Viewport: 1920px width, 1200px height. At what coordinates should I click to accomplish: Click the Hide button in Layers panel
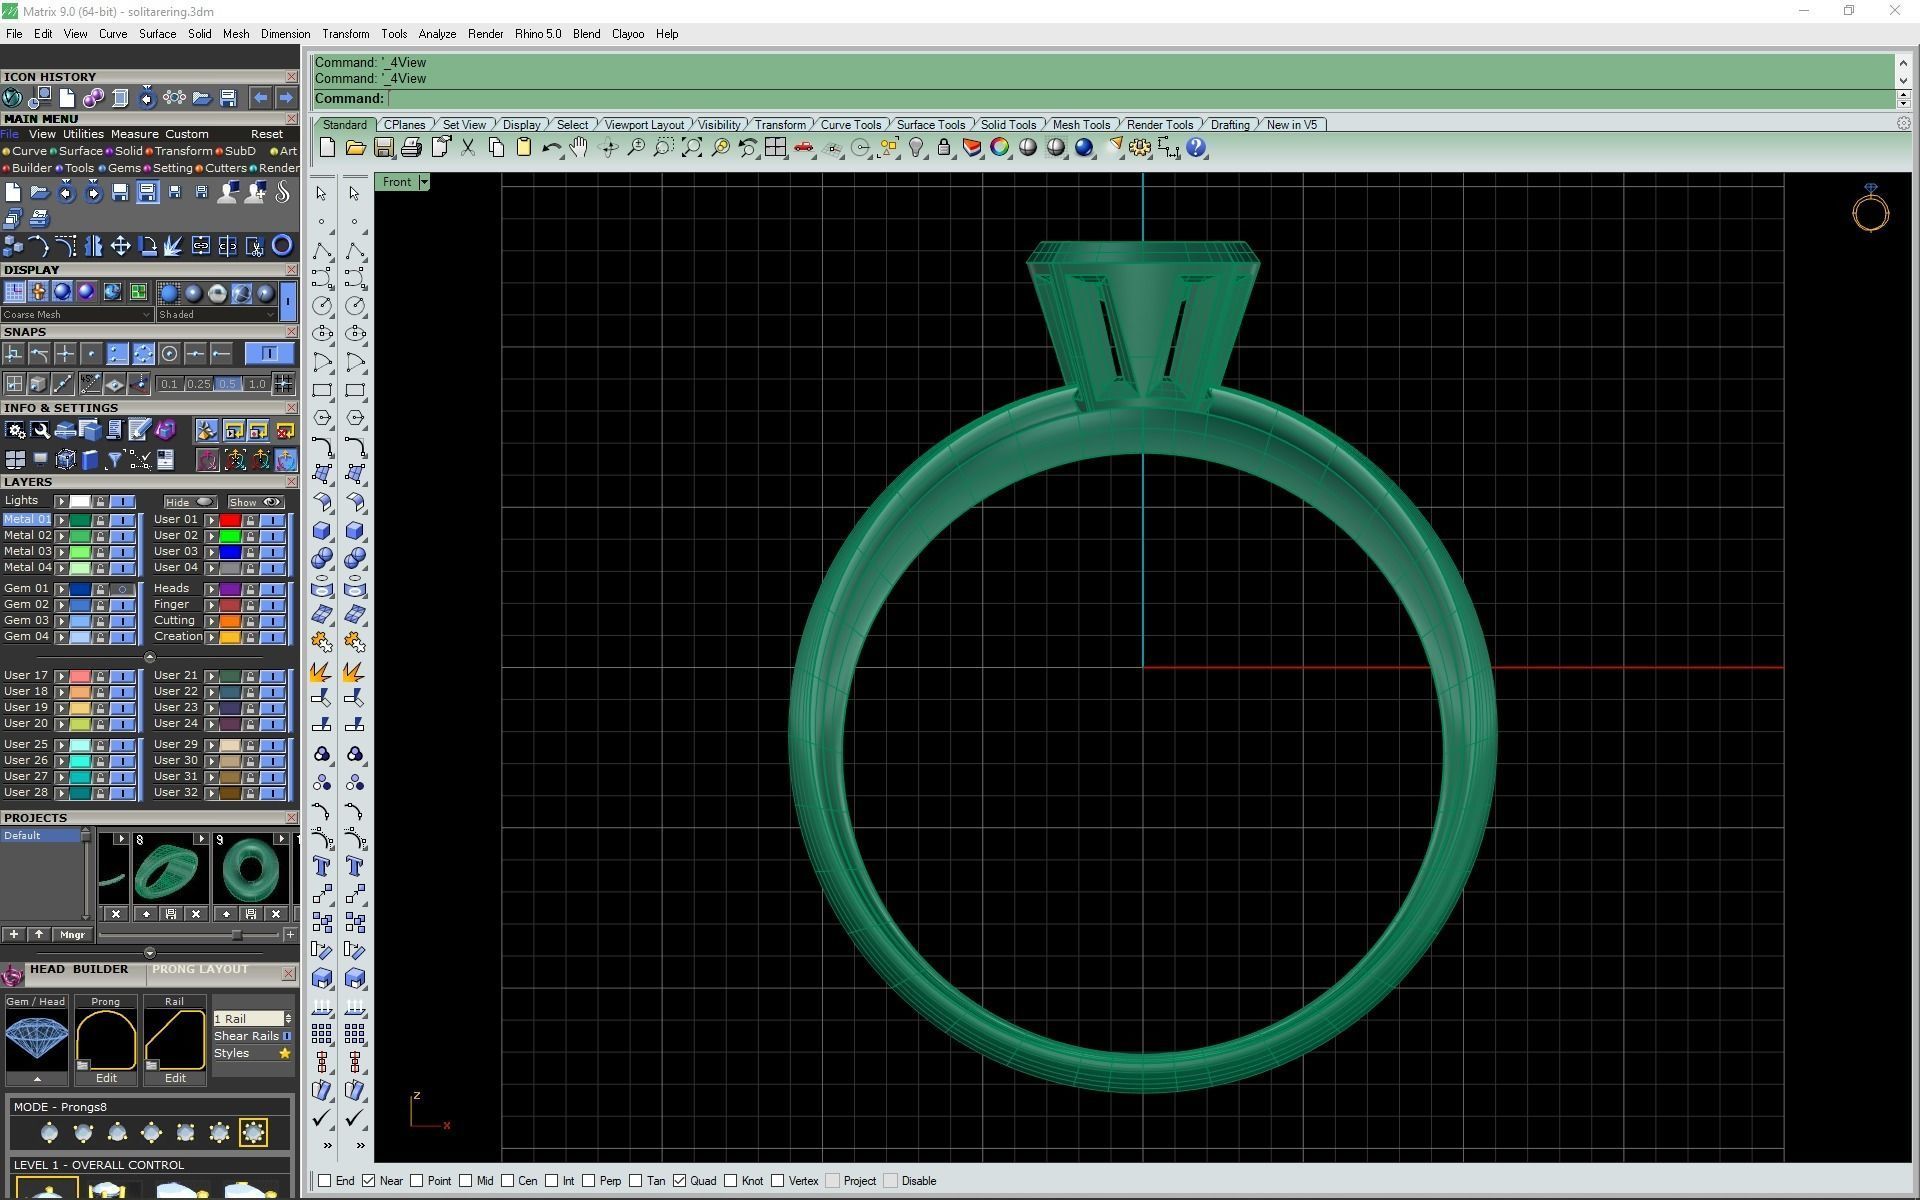[x=189, y=502]
